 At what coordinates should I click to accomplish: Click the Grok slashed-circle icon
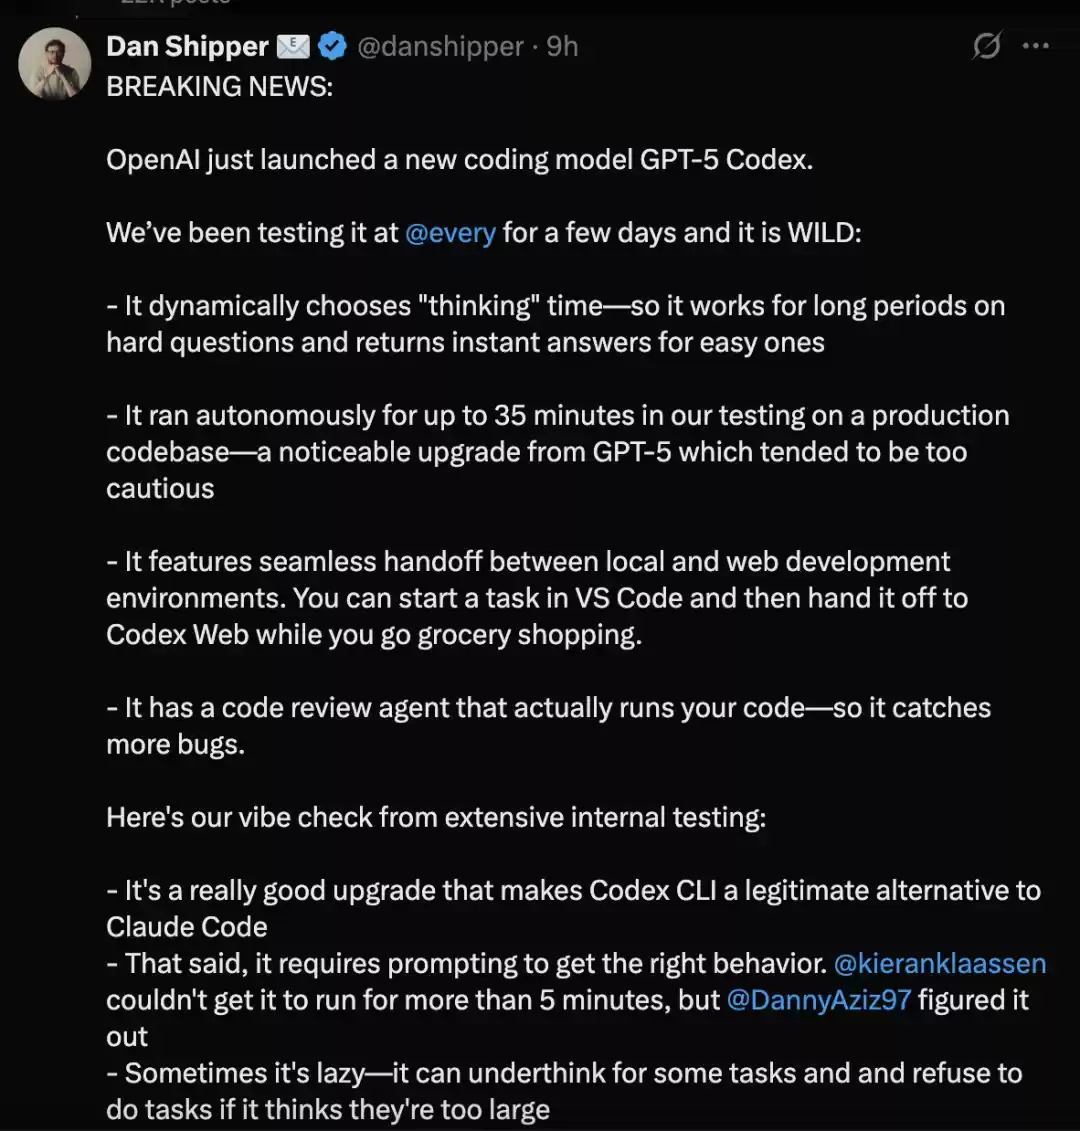(986, 46)
